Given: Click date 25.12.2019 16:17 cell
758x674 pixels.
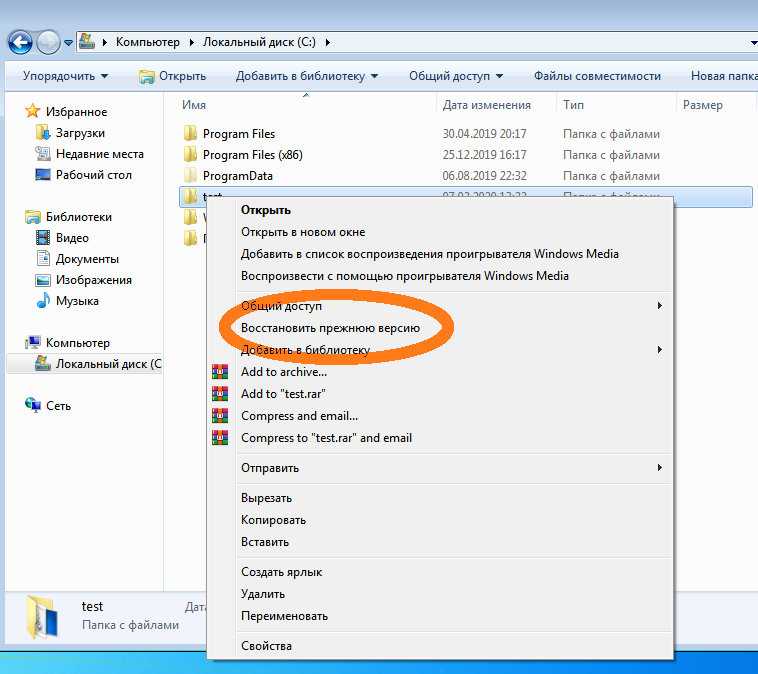Looking at the screenshot, I should point(484,155).
